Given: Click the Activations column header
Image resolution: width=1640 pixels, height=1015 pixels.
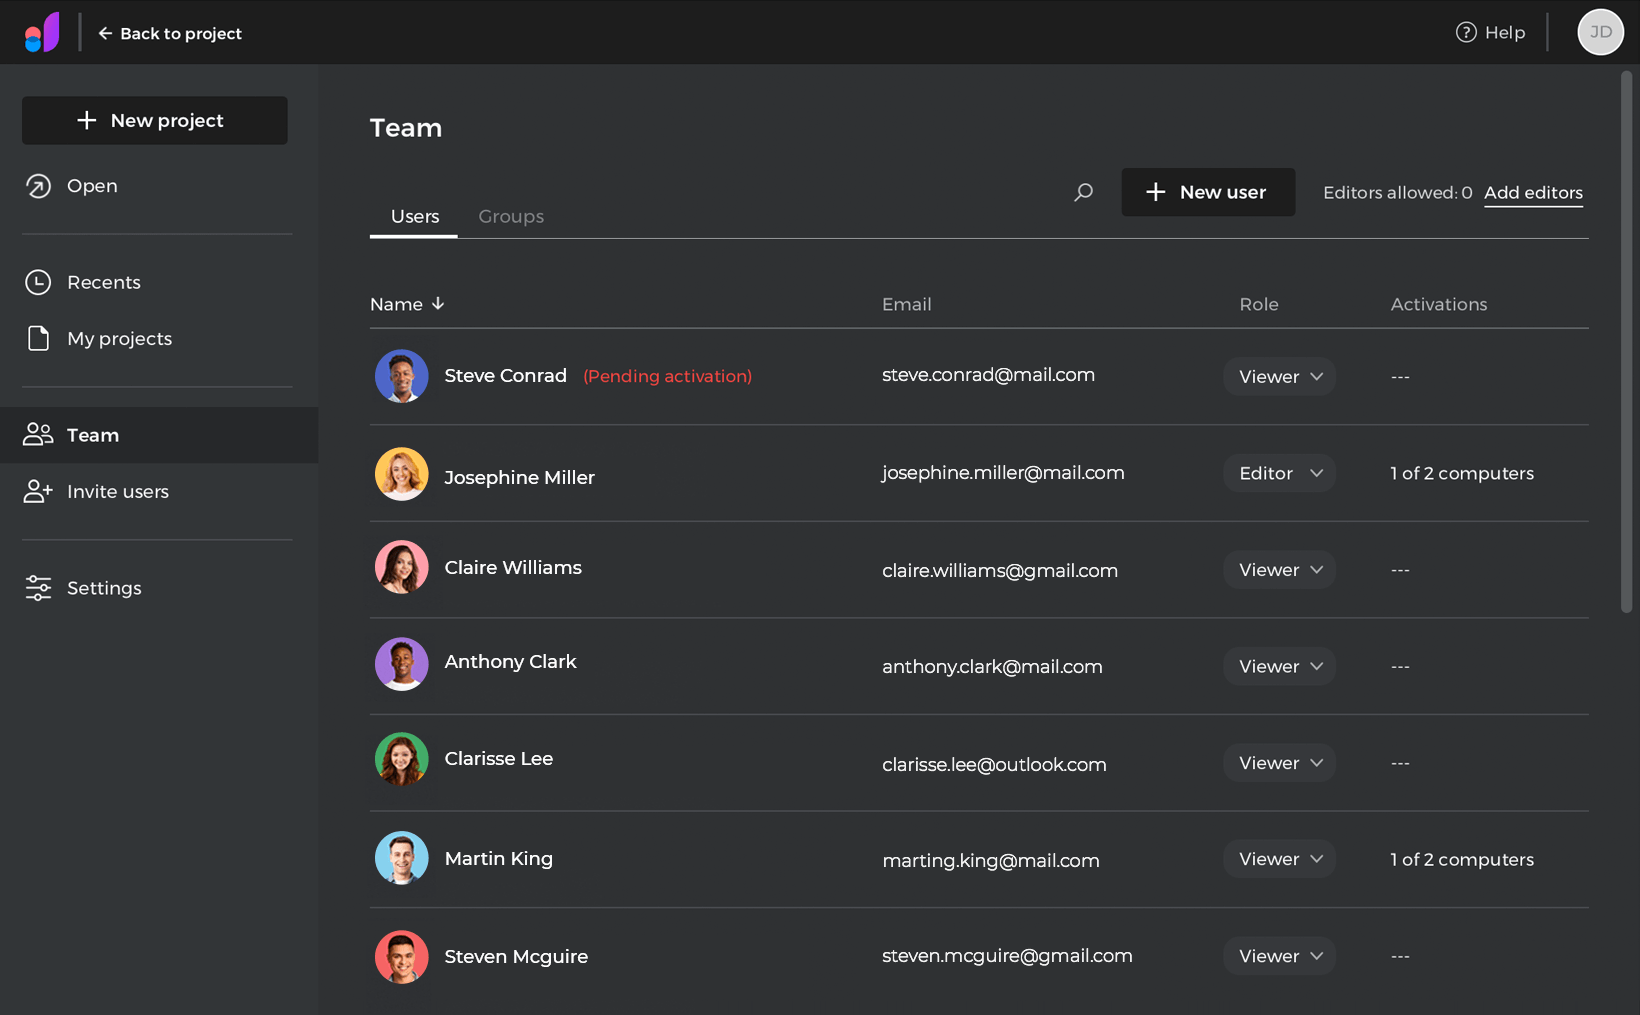Looking at the screenshot, I should pos(1439,304).
